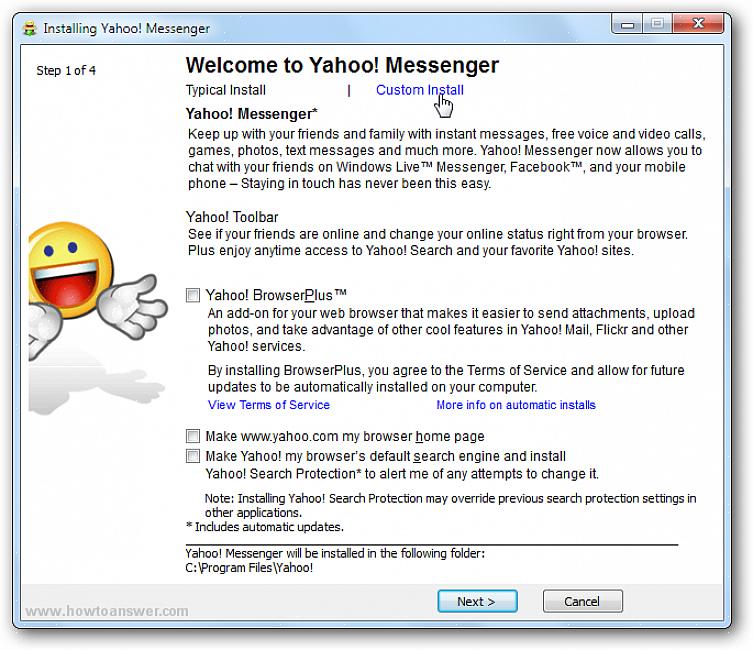Image resolution: width=753 pixels, height=650 pixels.
Task: Click 'Yahoo! Messenger will be installed in the following folder' text
Action: [335, 554]
